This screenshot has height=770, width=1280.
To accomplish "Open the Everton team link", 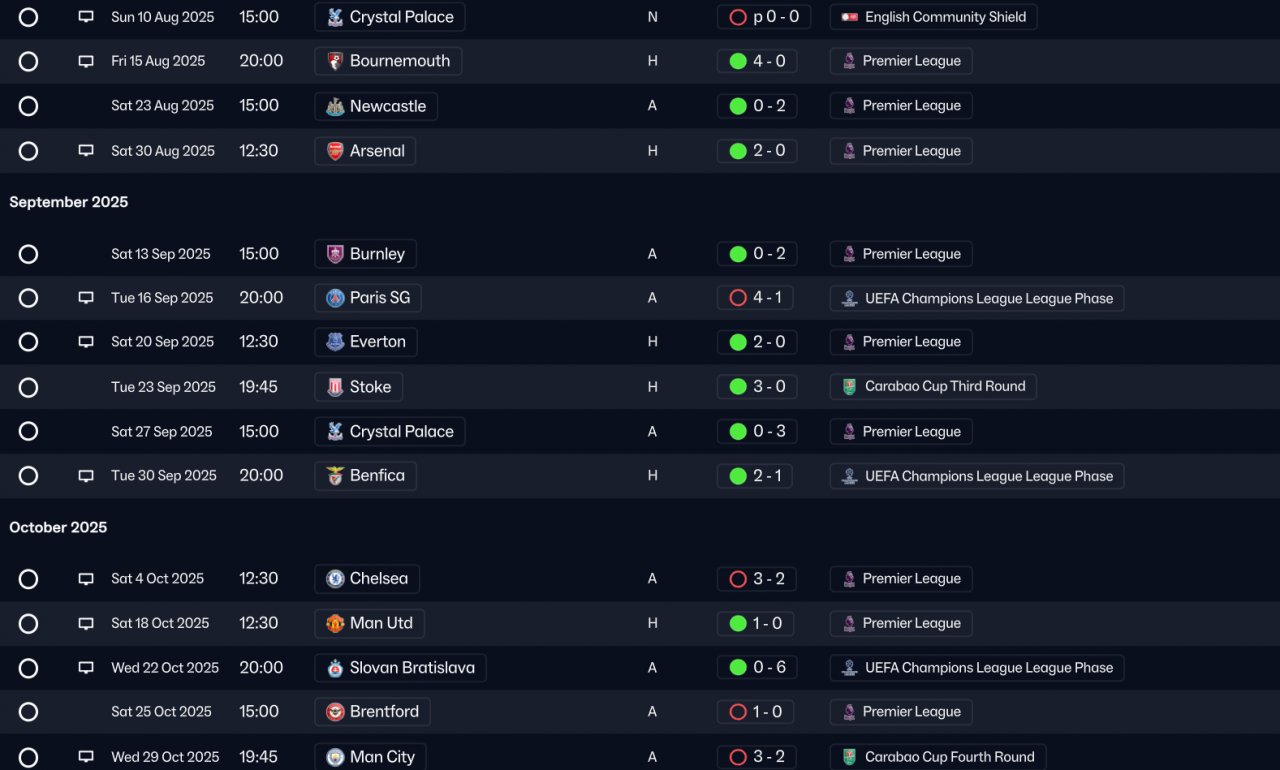I will 365,342.
